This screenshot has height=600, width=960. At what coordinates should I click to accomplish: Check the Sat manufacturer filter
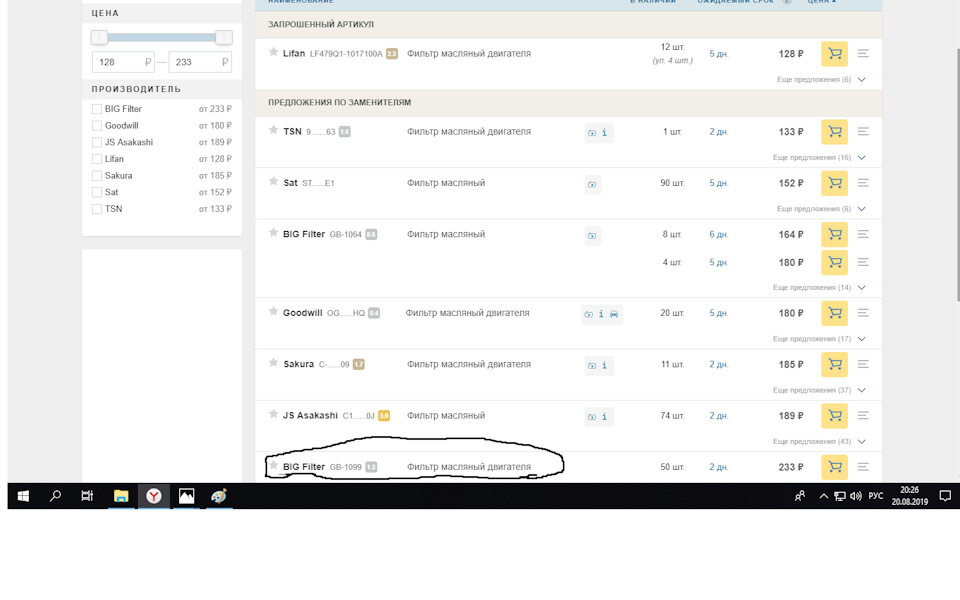coord(97,192)
